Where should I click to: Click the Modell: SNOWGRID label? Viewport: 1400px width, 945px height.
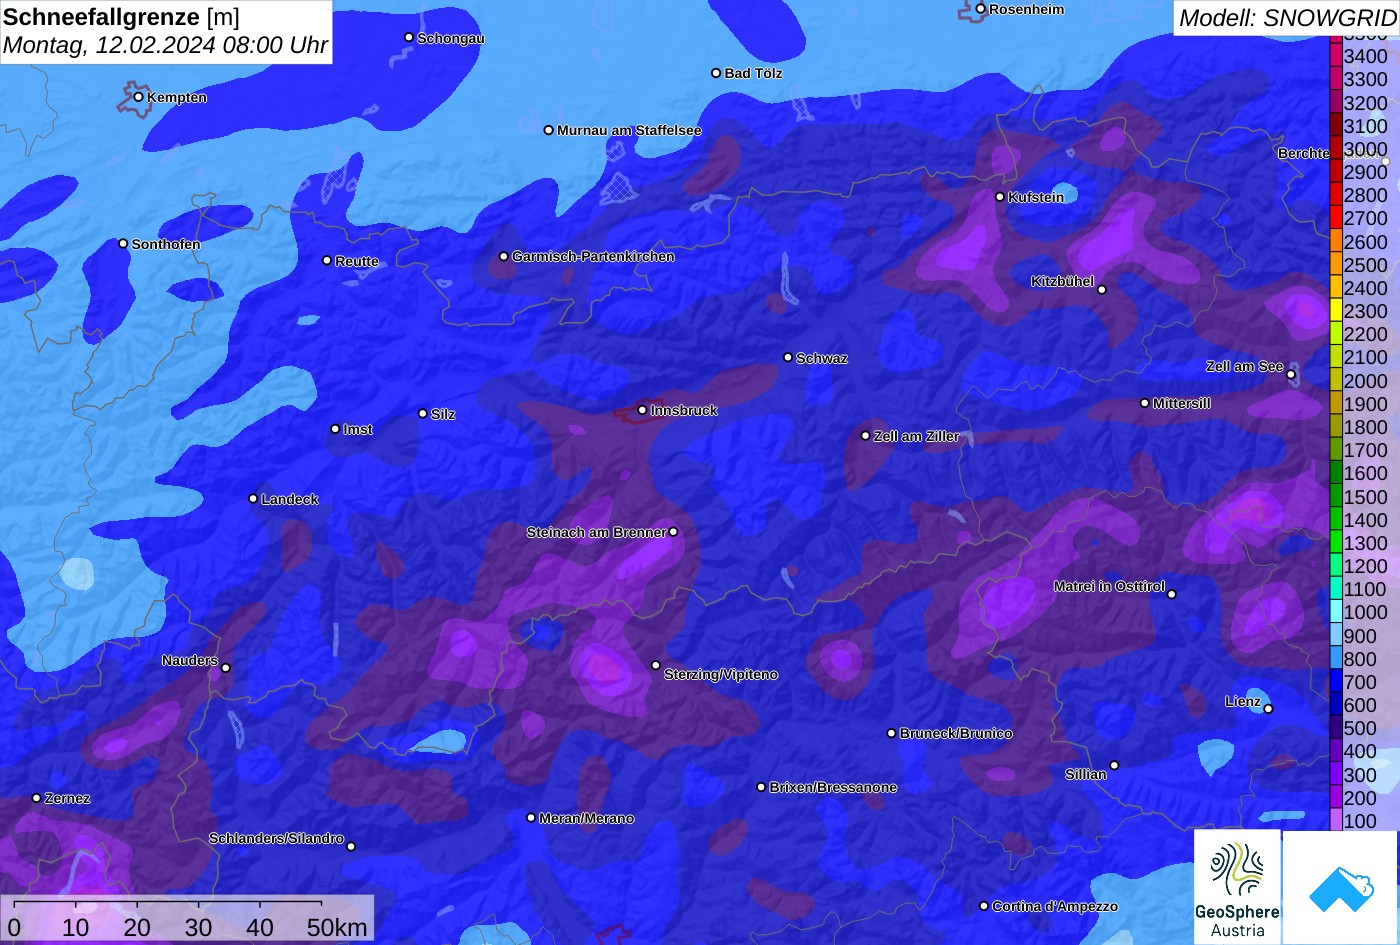click(1287, 17)
